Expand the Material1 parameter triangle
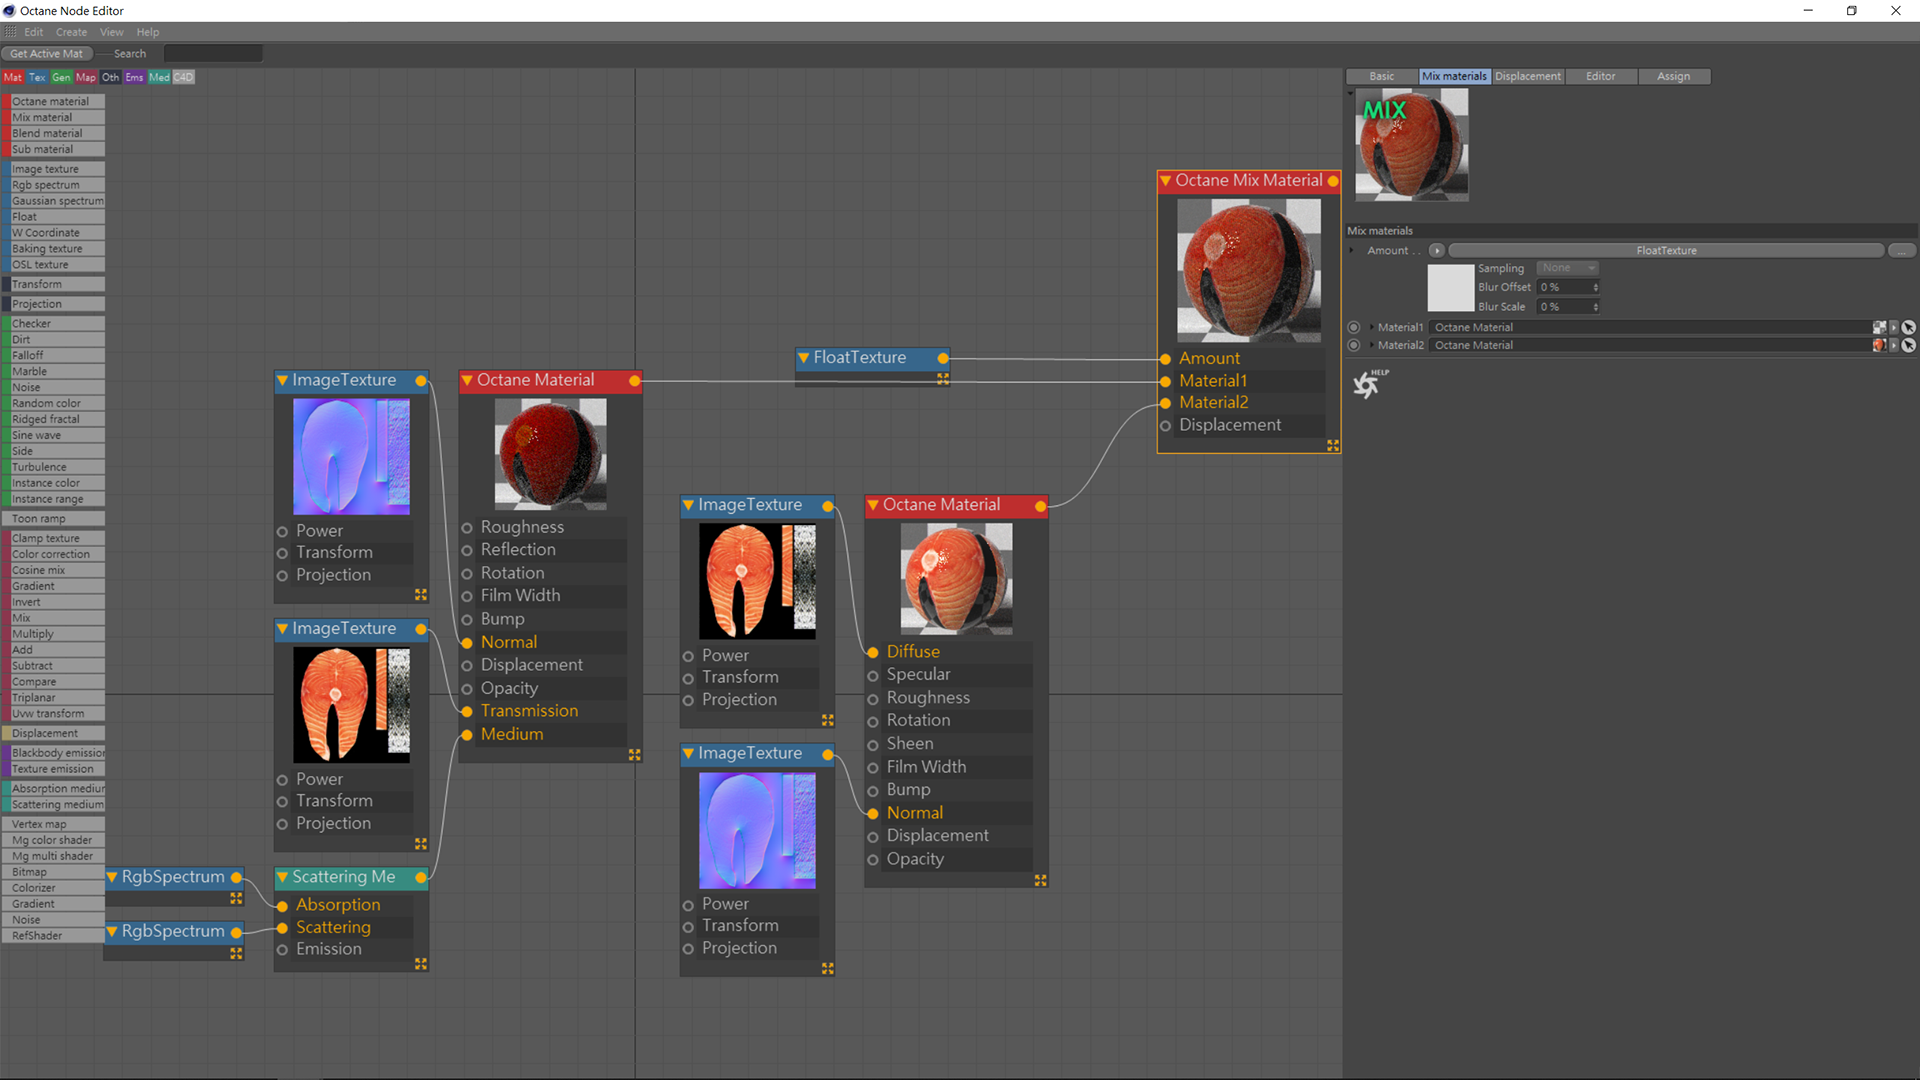Screen dimensions: 1920x1080 pyautogui.click(x=1371, y=327)
